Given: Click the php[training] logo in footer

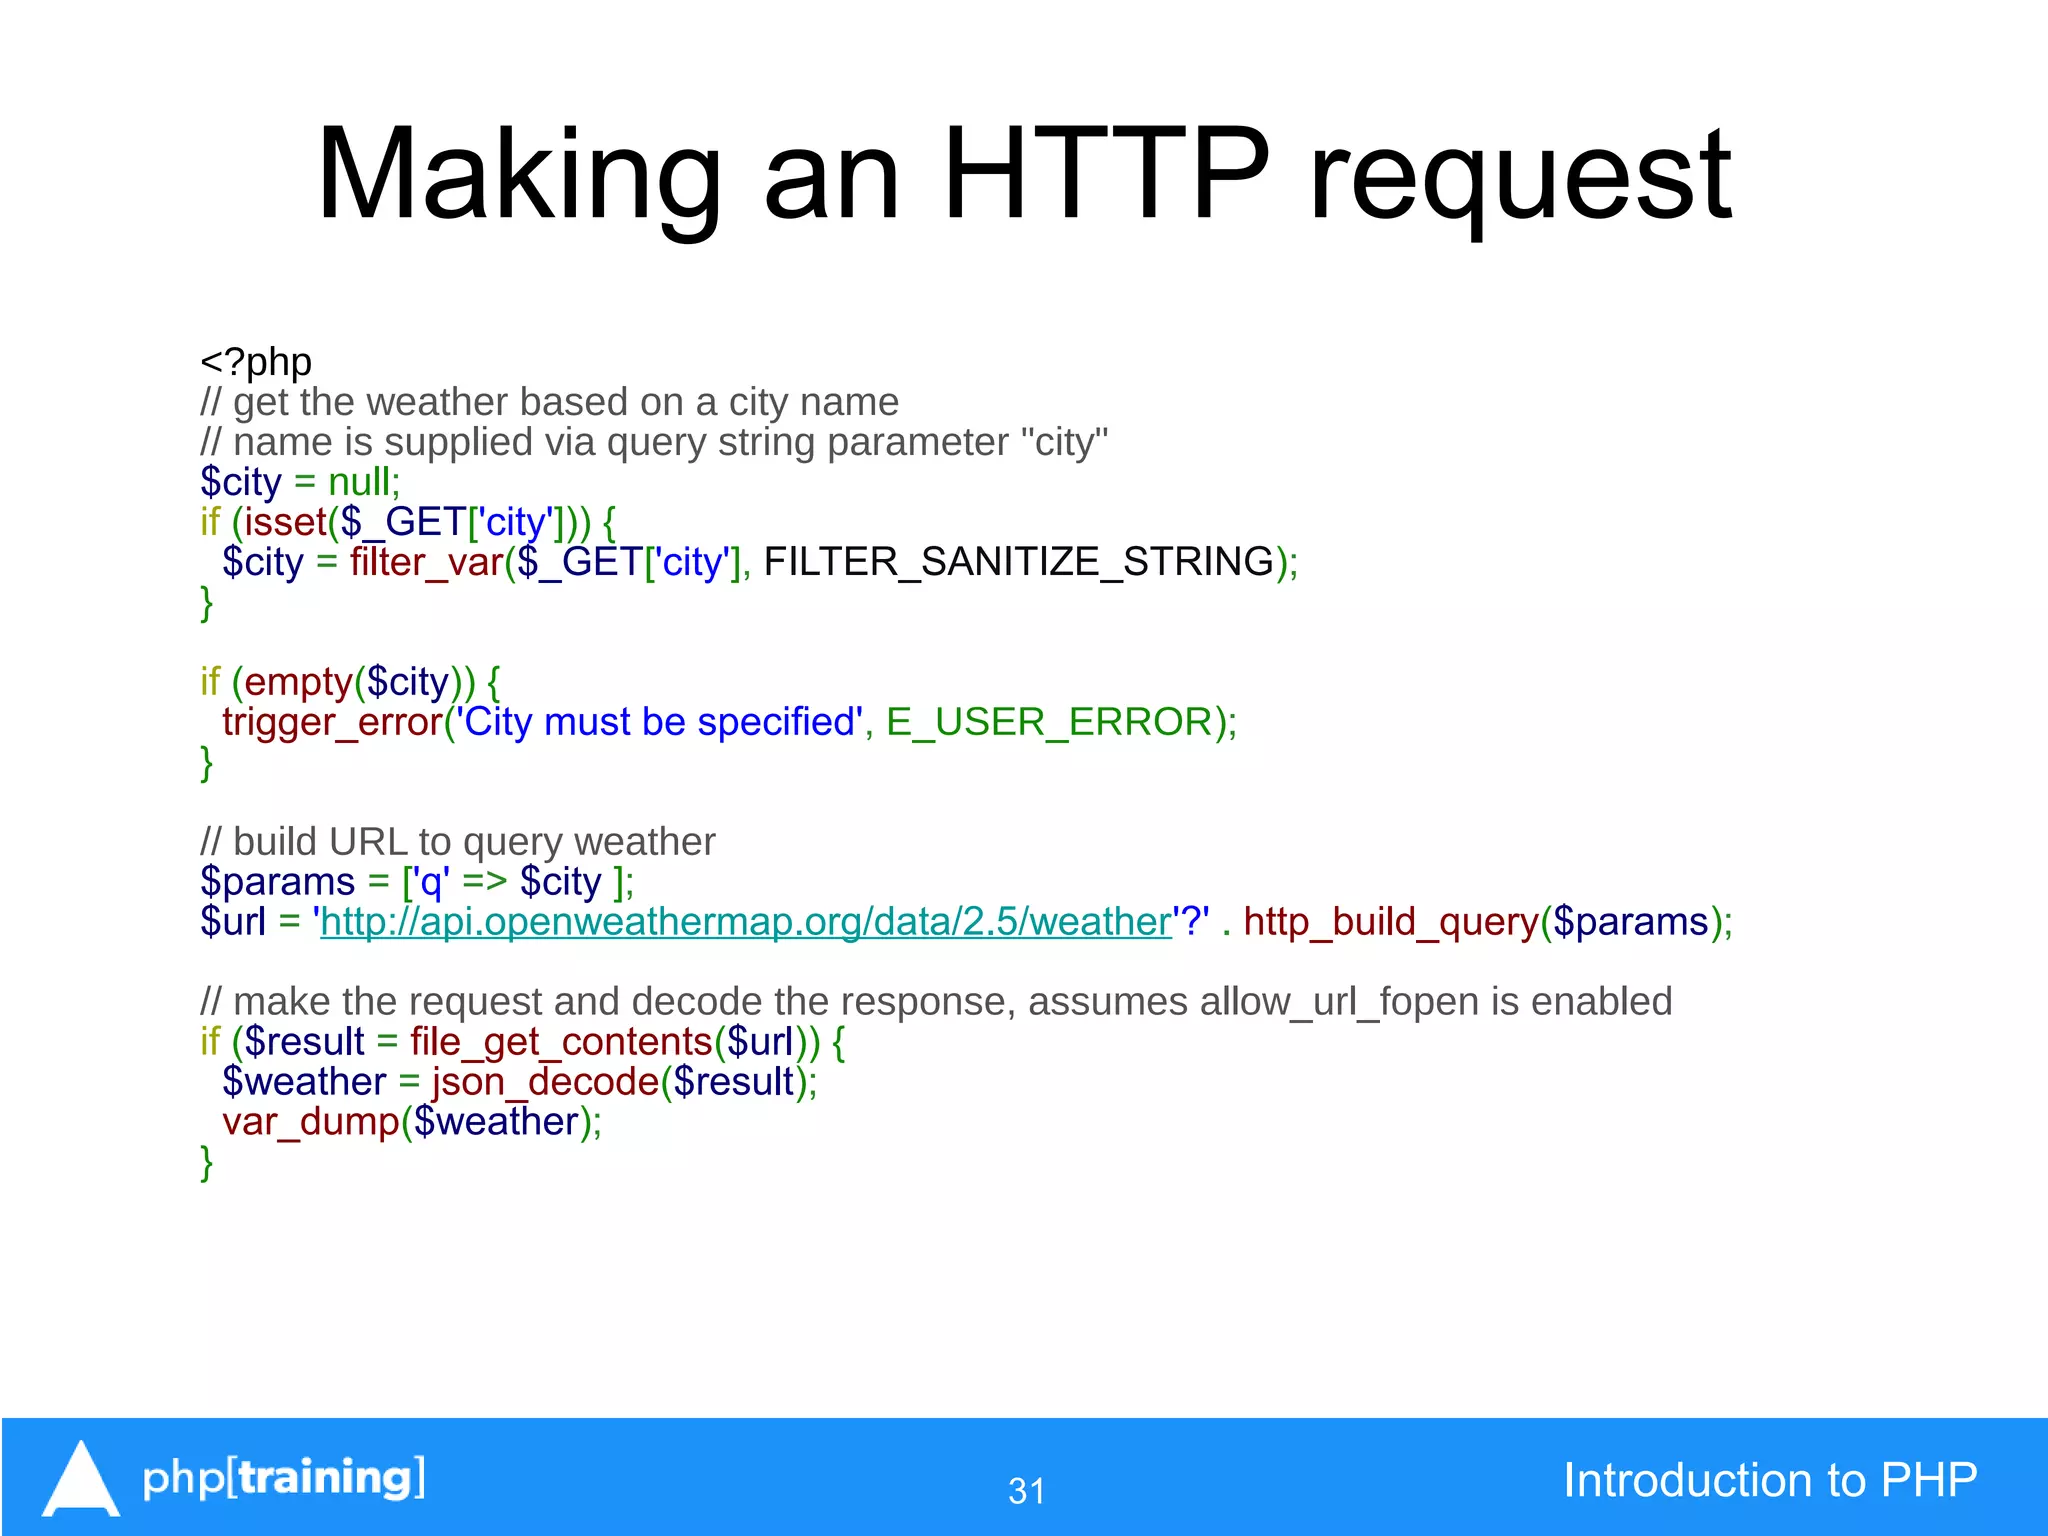Looking at the screenshot, I should (x=234, y=1479).
